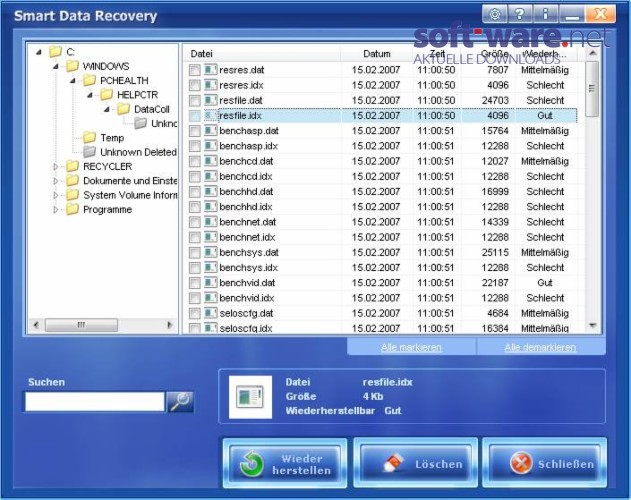Check the box for benchhd.dat
The image size is (631, 500).
tap(194, 192)
